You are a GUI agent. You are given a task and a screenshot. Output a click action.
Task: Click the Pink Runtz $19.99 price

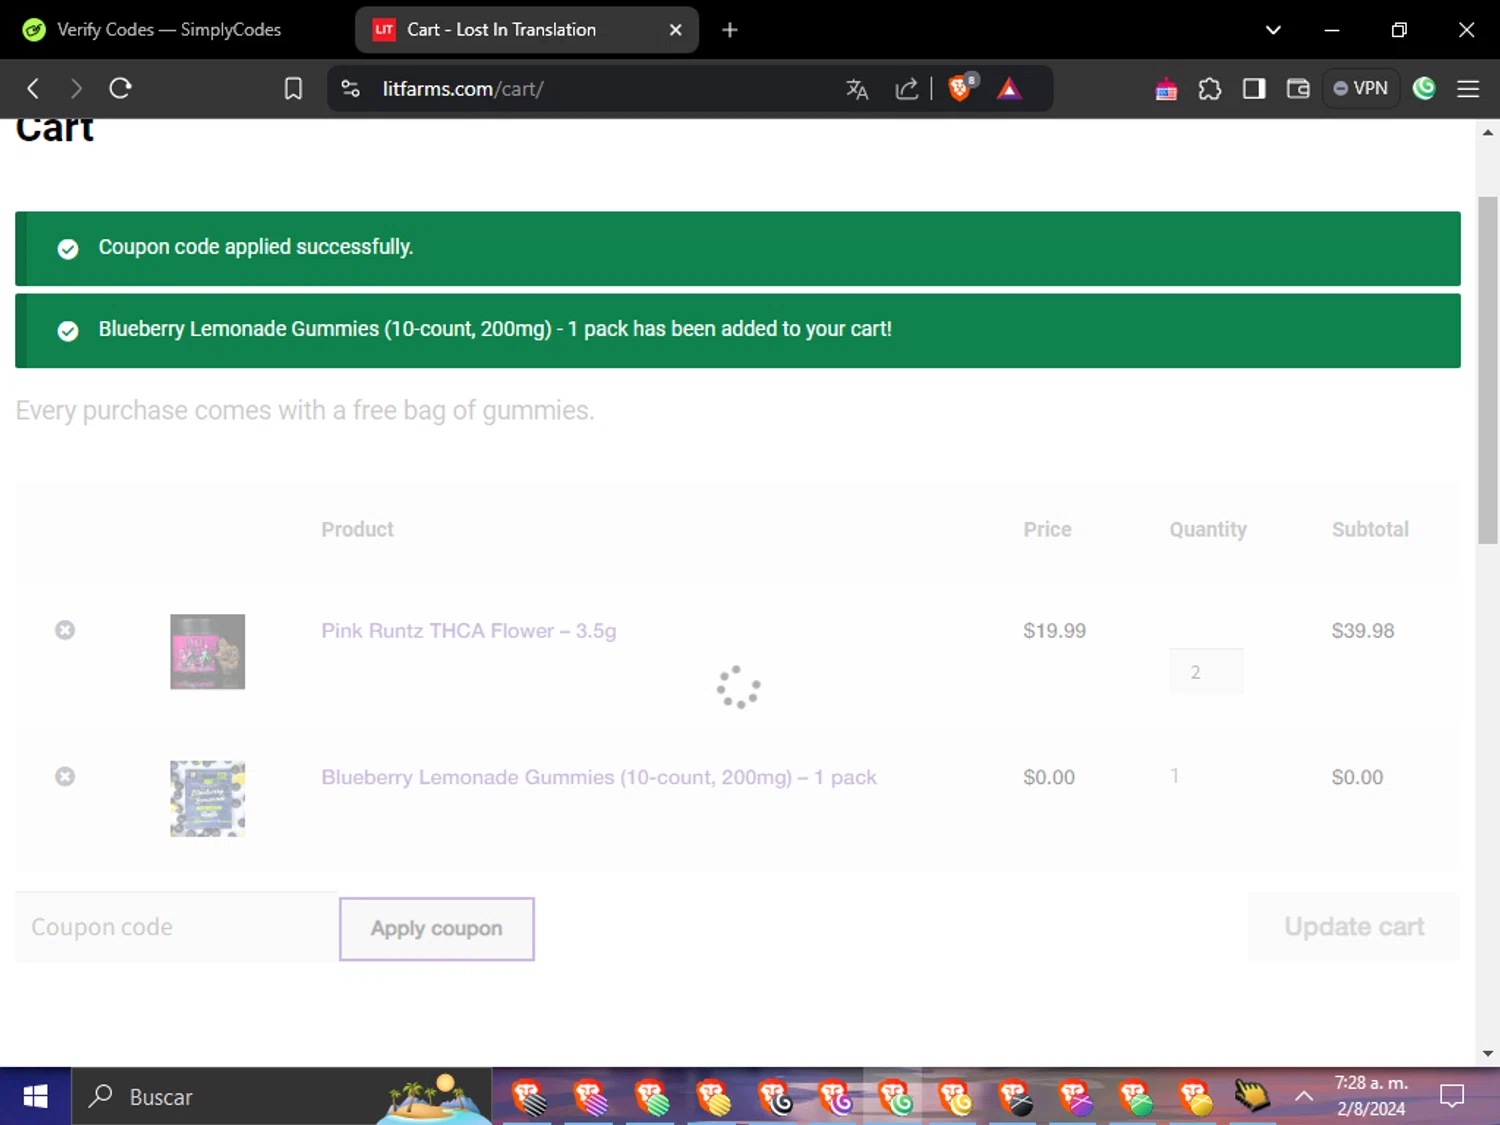[x=1054, y=631]
